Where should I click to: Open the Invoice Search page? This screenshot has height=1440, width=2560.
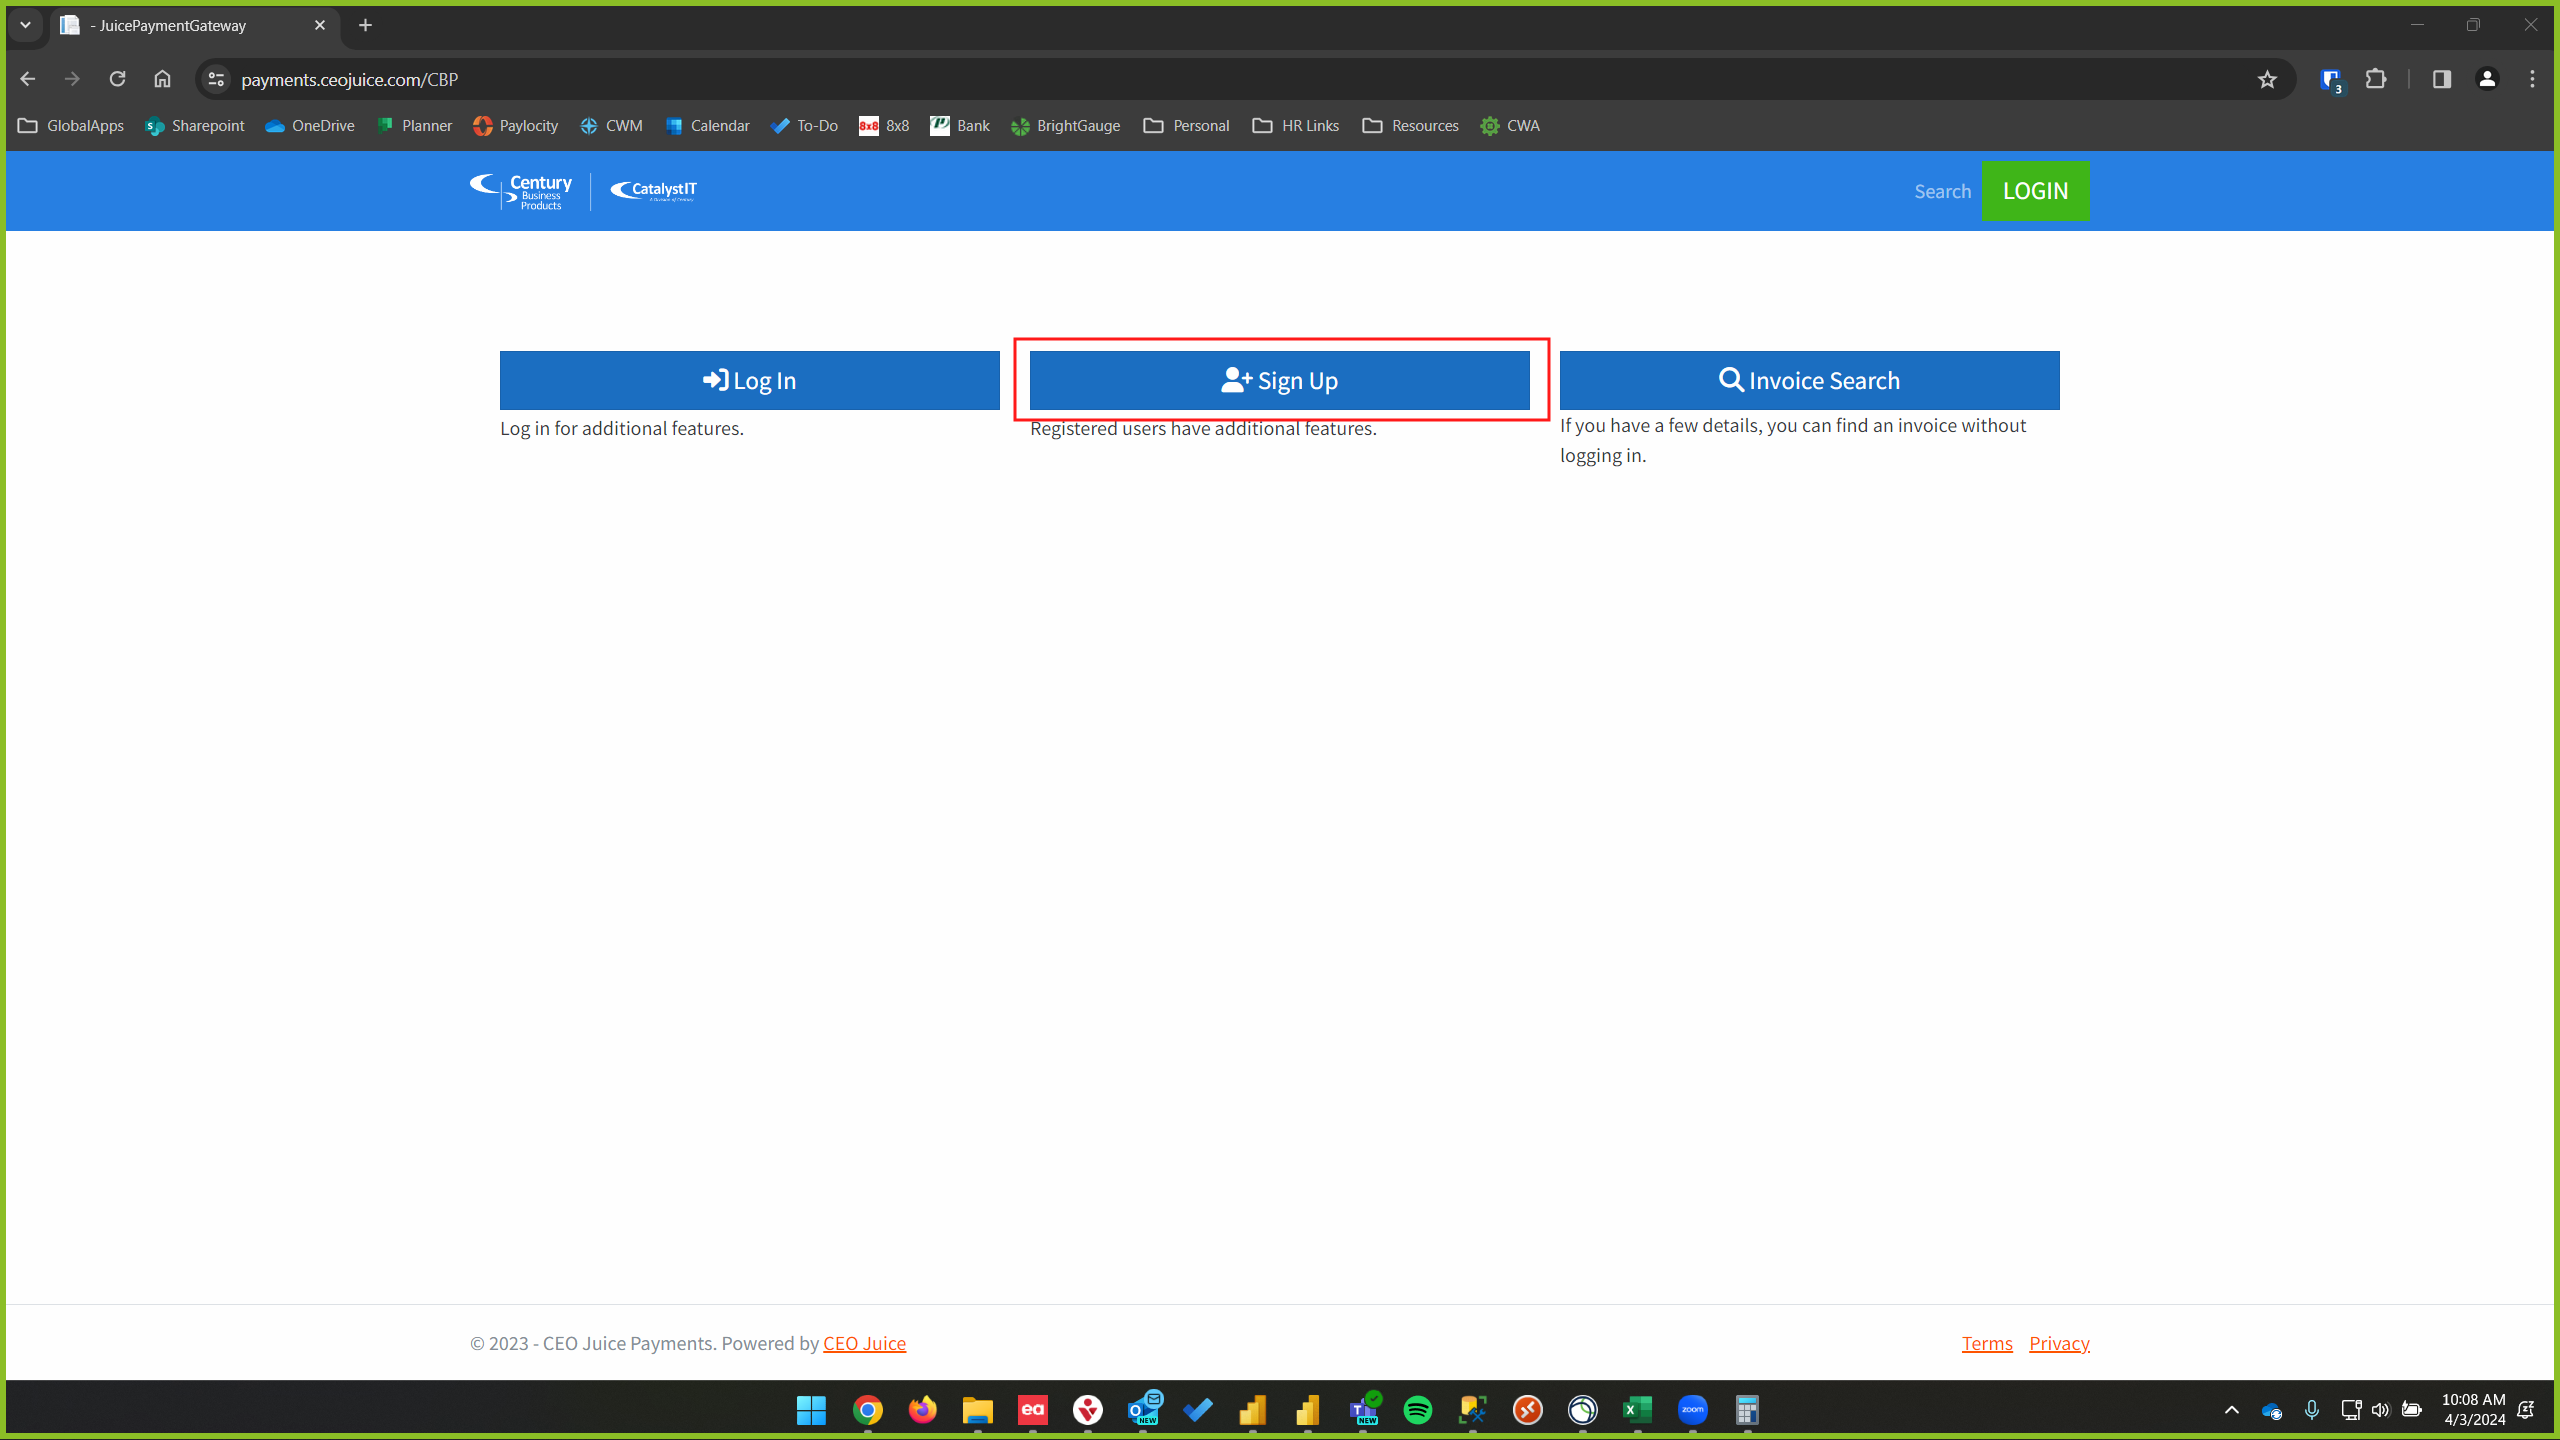[1809, 380]
